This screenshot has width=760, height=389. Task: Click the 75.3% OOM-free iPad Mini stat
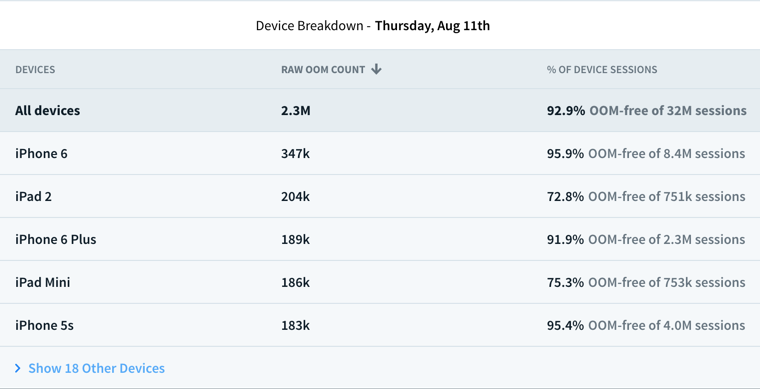[x=646, y=282]
